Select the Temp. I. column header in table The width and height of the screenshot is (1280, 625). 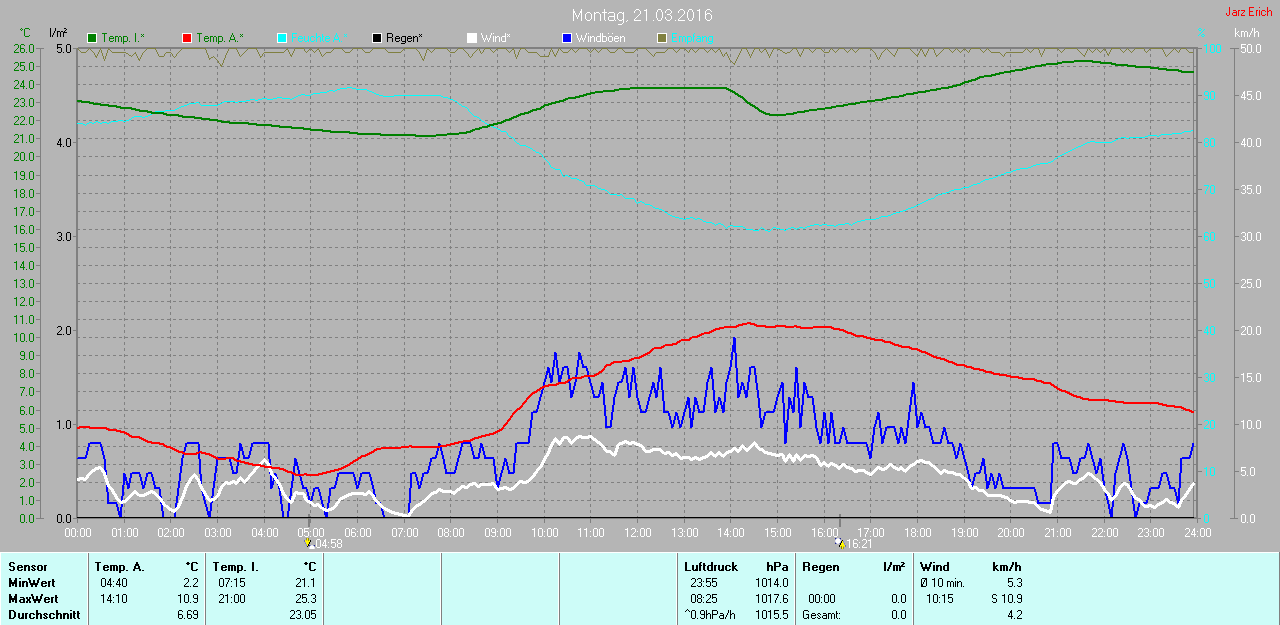[x=235, y=567]
